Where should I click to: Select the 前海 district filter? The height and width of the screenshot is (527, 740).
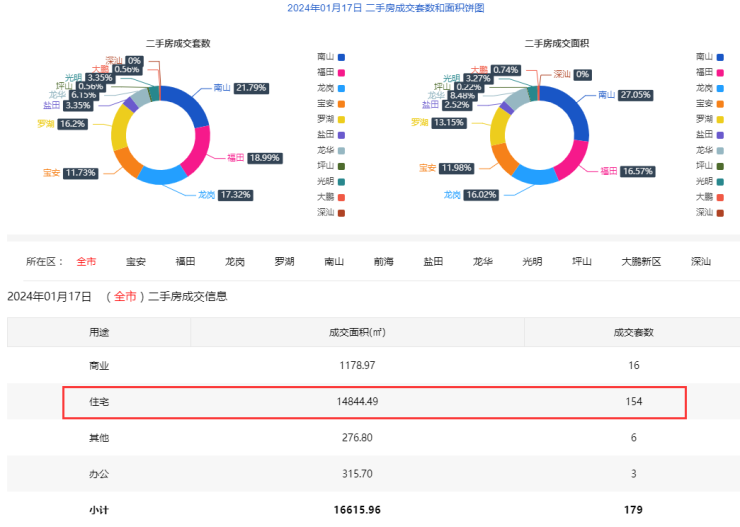[384, 261]
